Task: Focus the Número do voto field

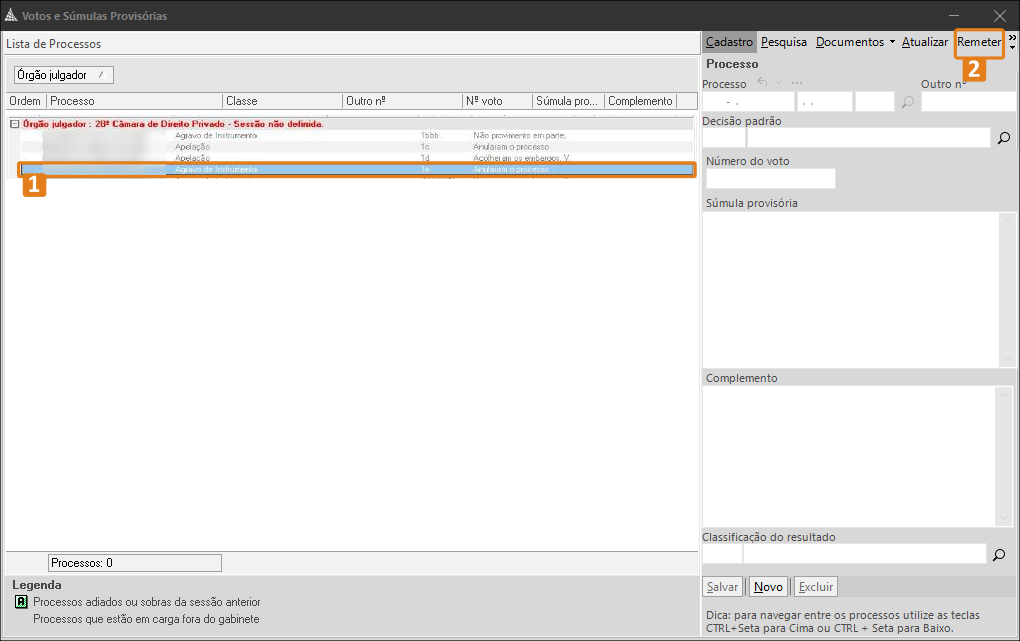Action: tap(770, 178)
